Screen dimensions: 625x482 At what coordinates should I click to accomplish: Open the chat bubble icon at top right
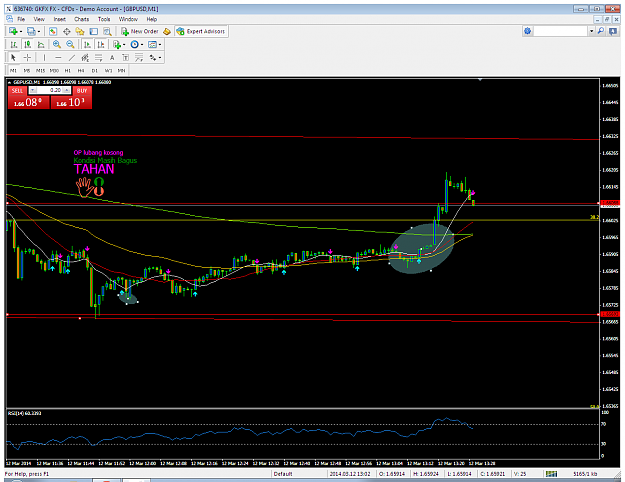click(x=613, y=31)
